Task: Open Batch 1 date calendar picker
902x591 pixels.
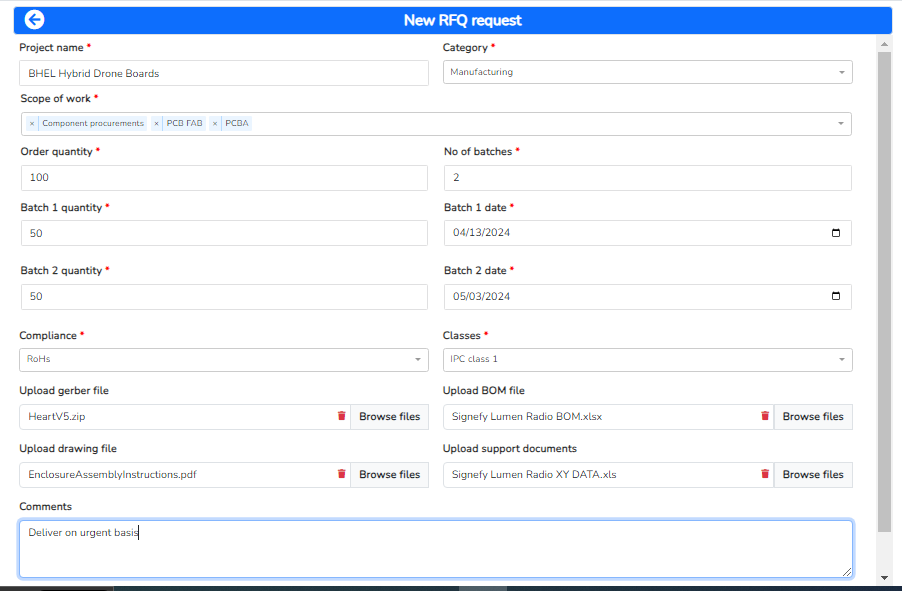Action: (x=836, y=233)
